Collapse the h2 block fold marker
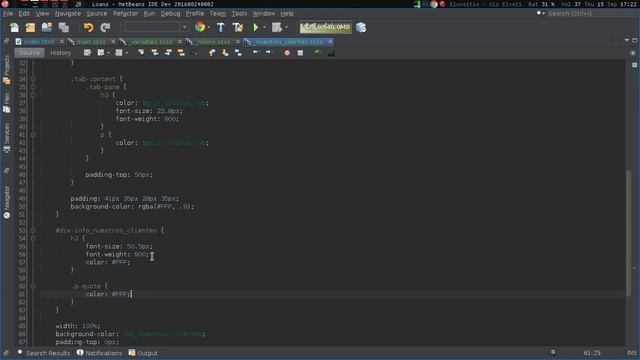This screenshot has height=360, width=640. (33, 238)
